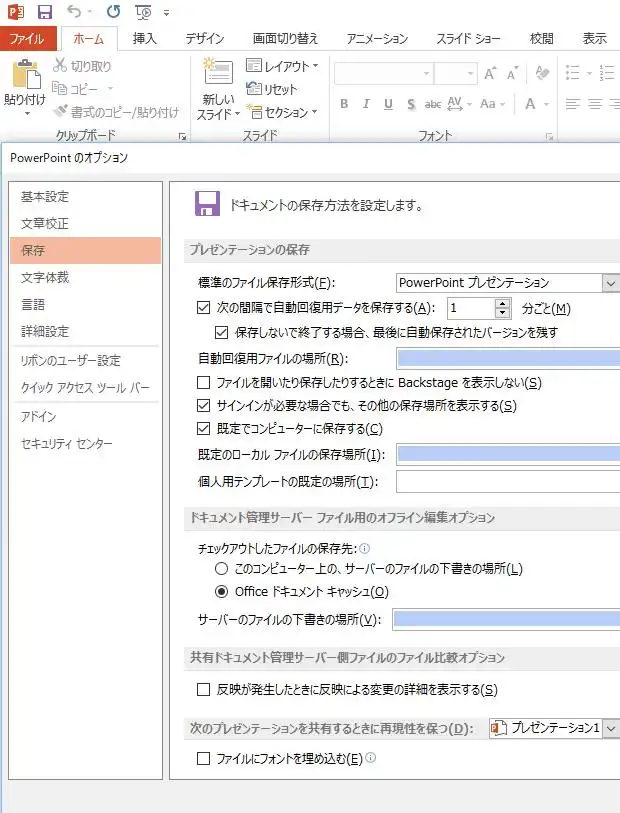Click the info icon beside フォントを埋め込む
The height and width of the screenshot is (813, 620).
371,759
